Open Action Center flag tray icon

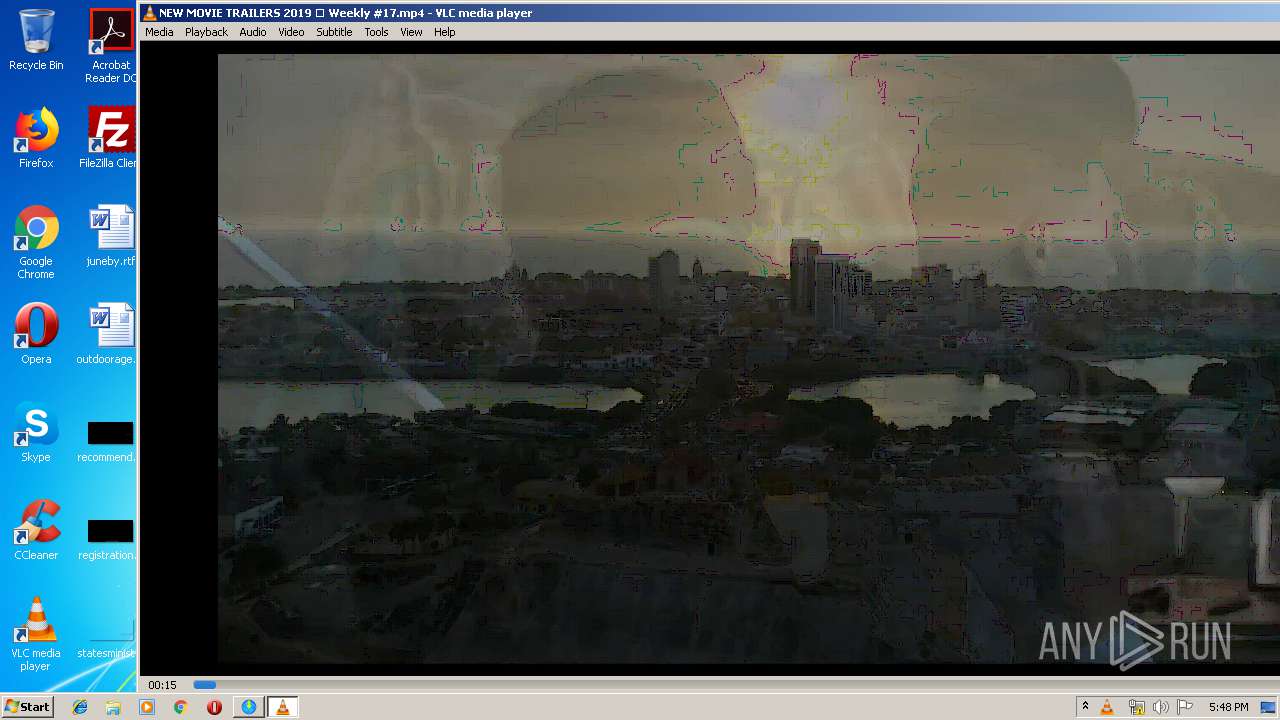[x=1185, y=707]
